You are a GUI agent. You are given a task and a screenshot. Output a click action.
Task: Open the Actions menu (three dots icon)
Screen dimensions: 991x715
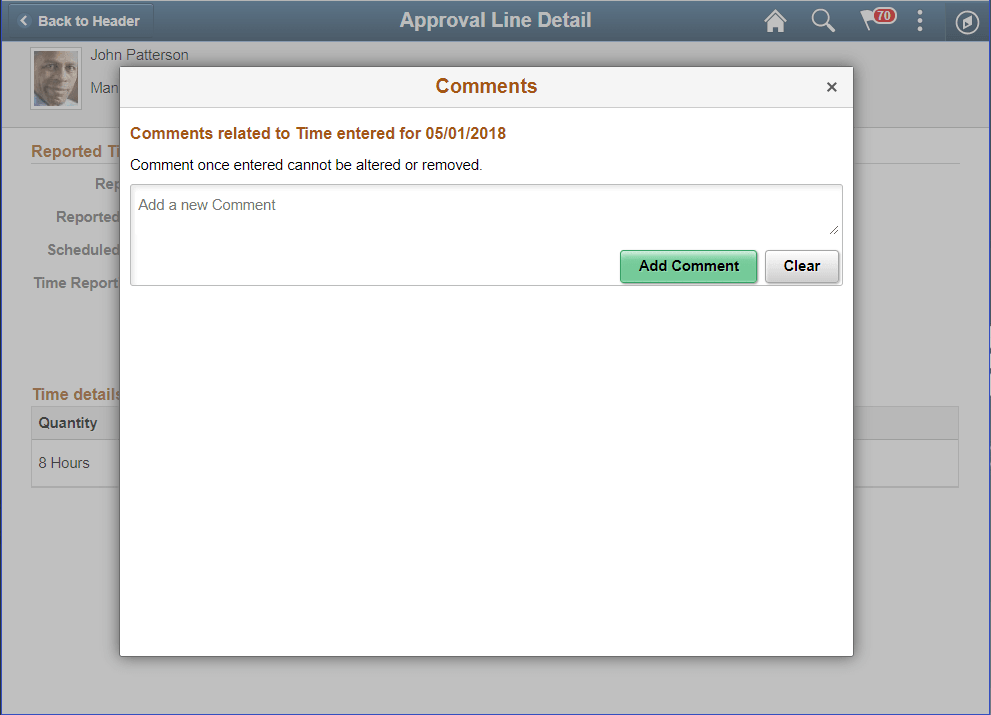point(920,20)
